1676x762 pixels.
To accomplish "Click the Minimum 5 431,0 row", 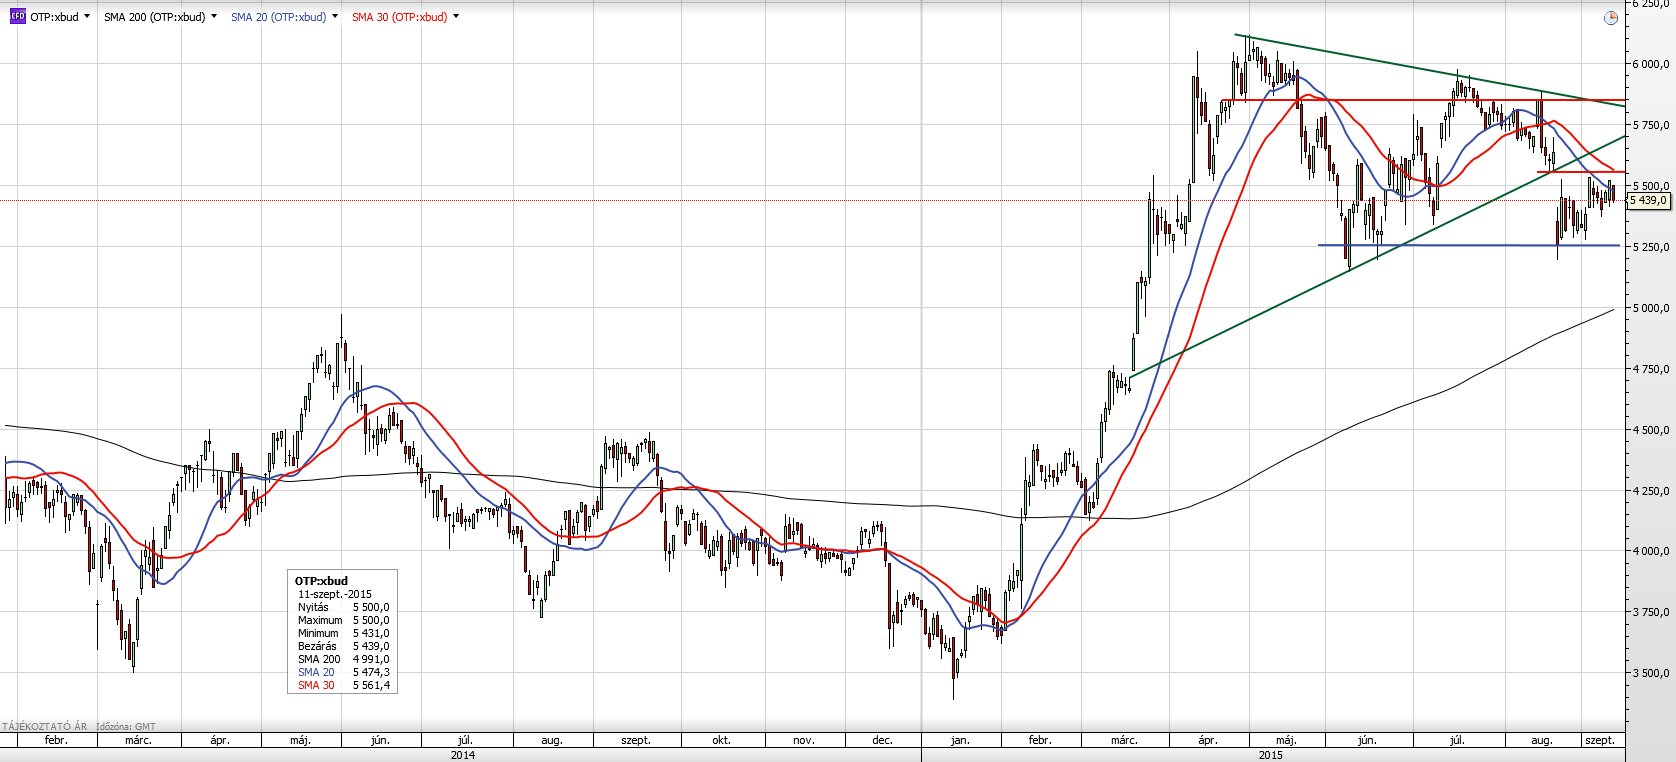I will click(343, 633).
